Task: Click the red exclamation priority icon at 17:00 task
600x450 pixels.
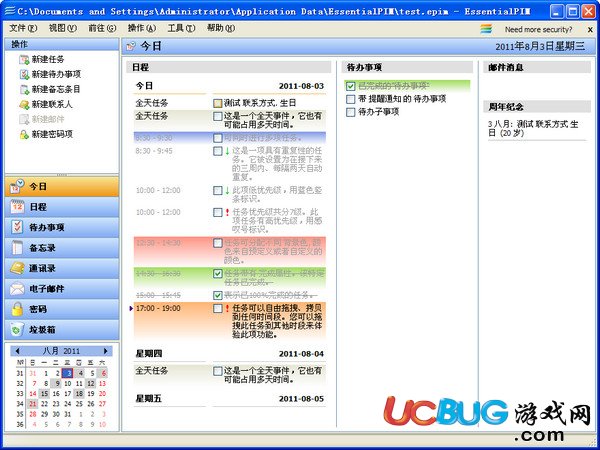Action: (x=227, y=308)
